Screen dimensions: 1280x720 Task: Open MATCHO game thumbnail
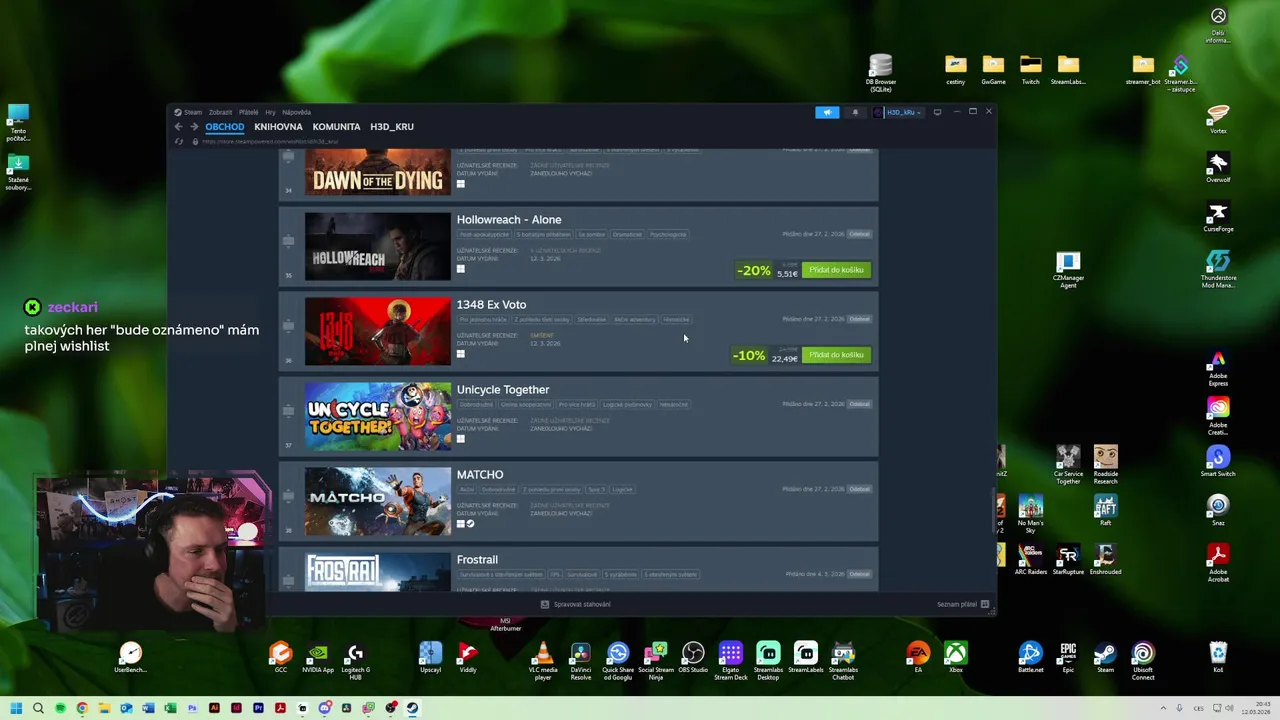tap(378, 501)
